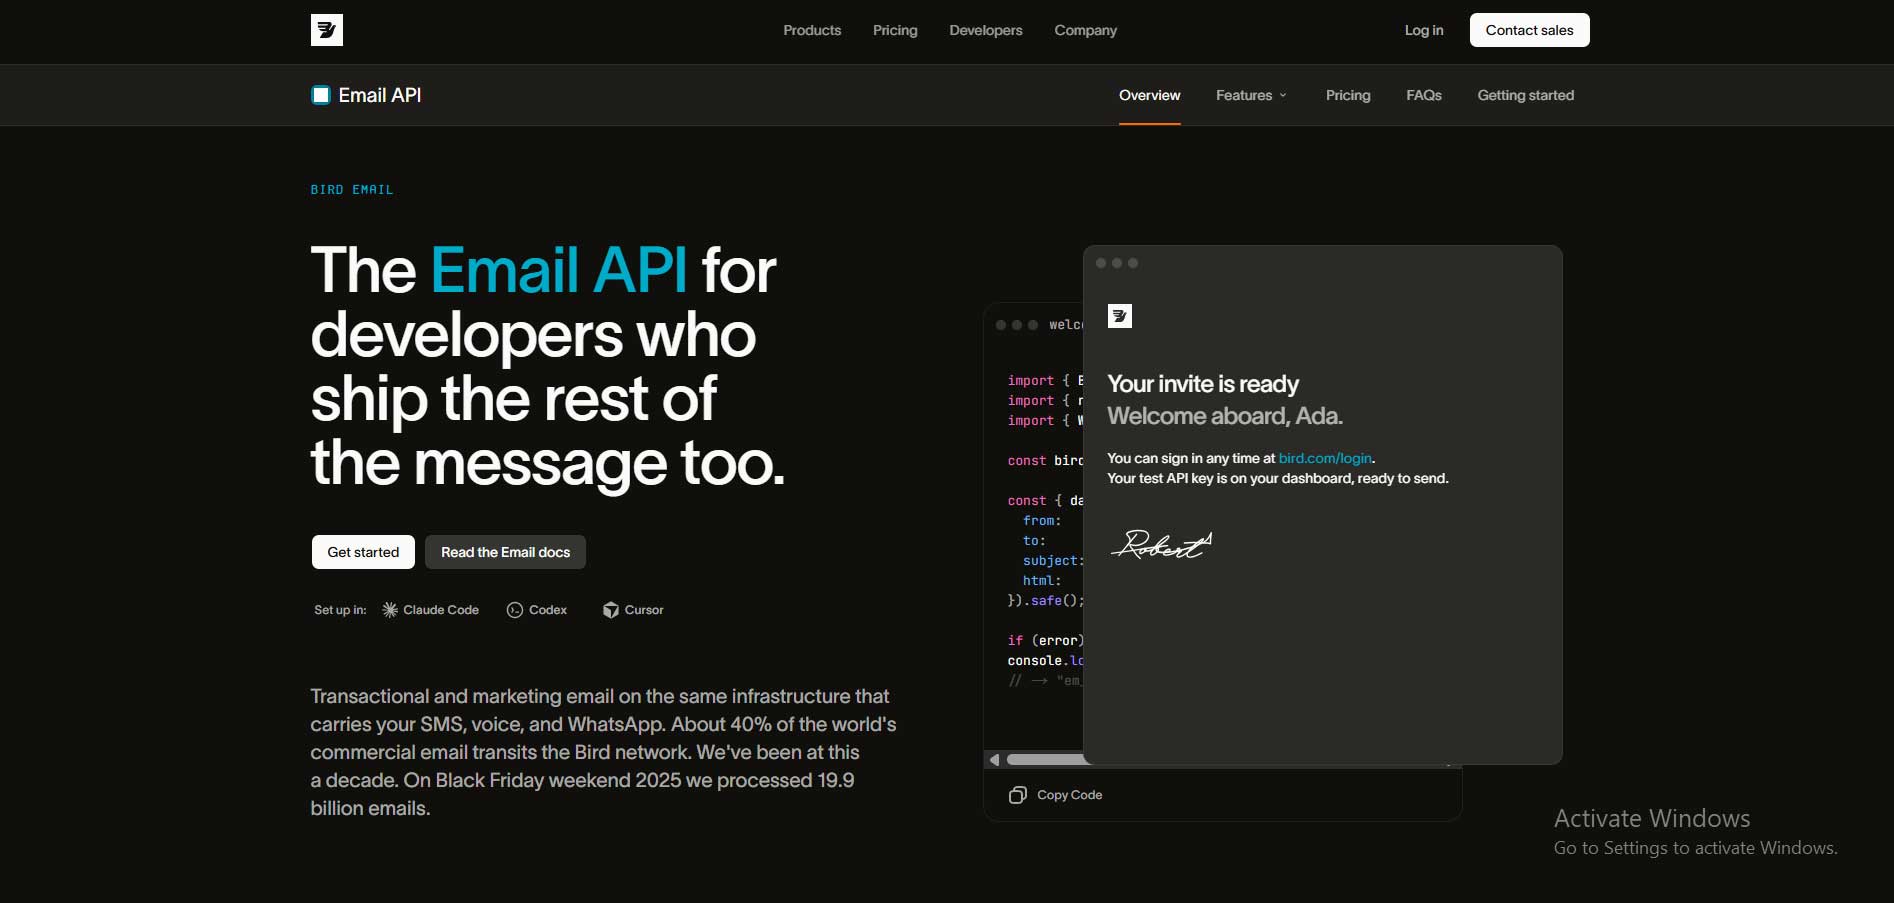Open the bird.com/login link in the email
This screenshot has width=1894, height=903.
coord(1325,458)
